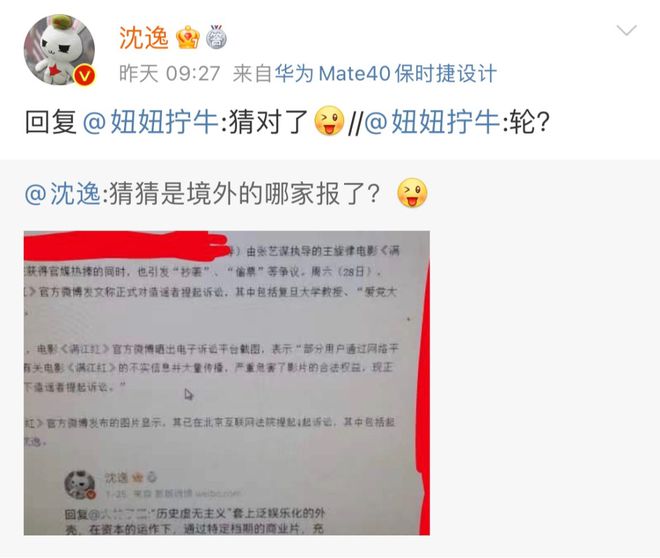
Task: Tap the 来自 source label
Action: click(252, 74)
